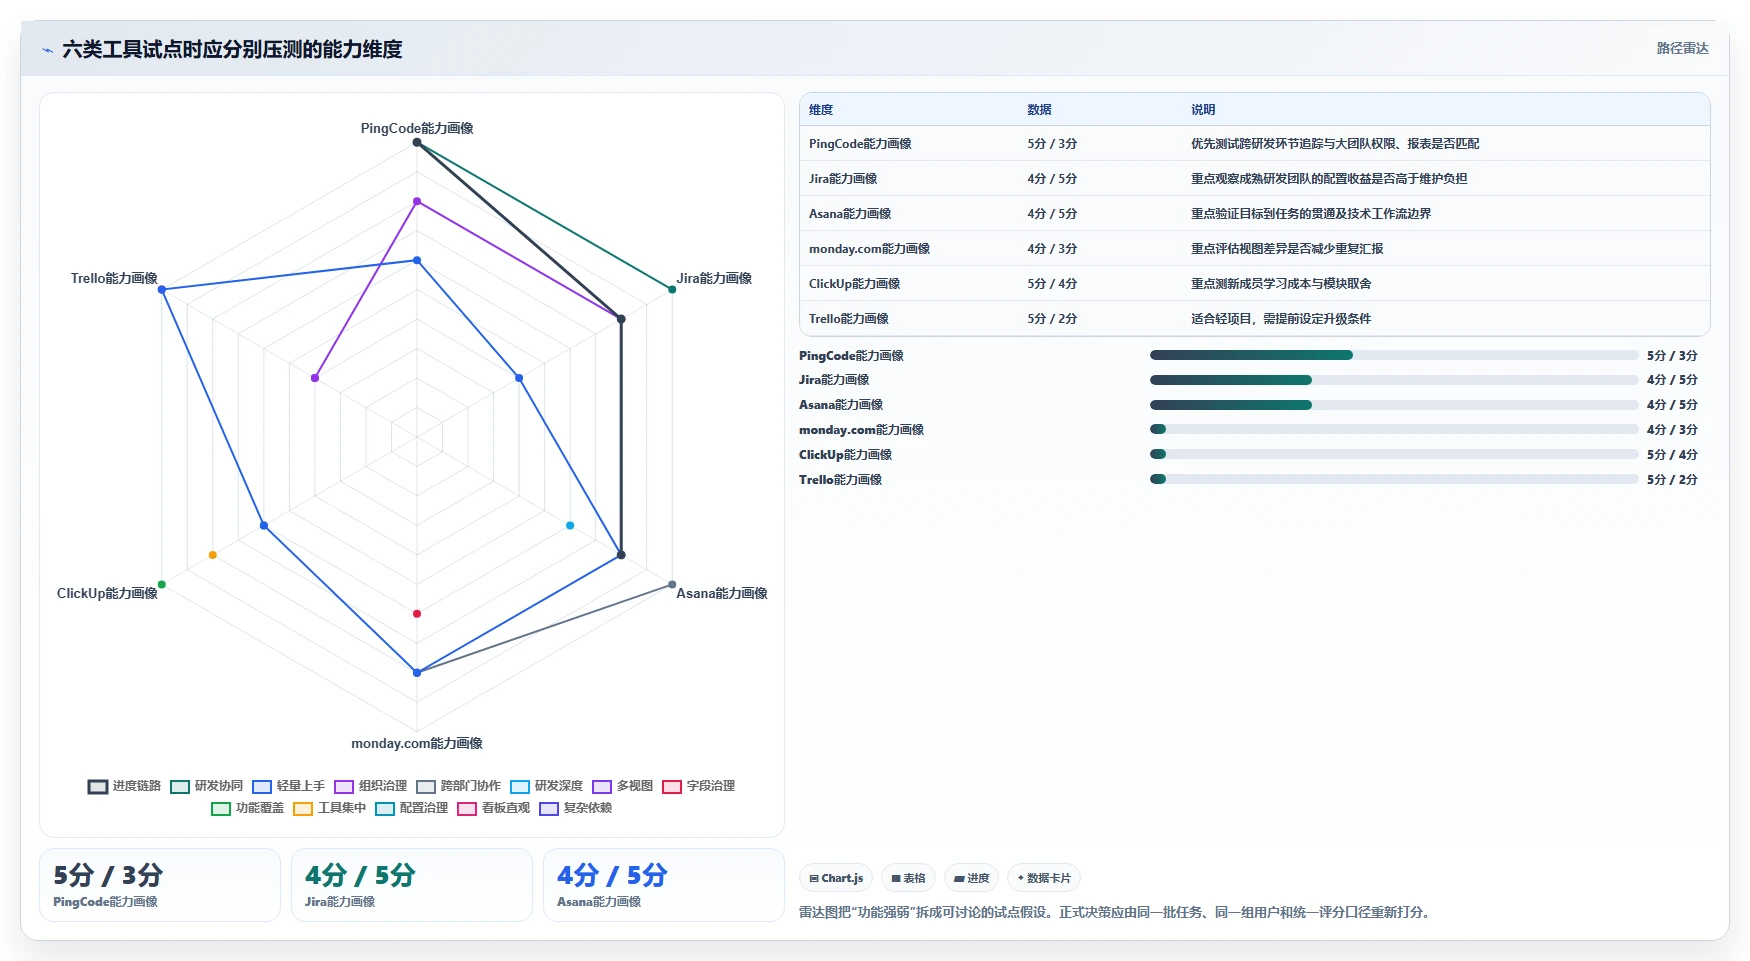Toggle the 进度链路 legend series
The height and width of the screenshot is (961, 1750).
(125, 786)
